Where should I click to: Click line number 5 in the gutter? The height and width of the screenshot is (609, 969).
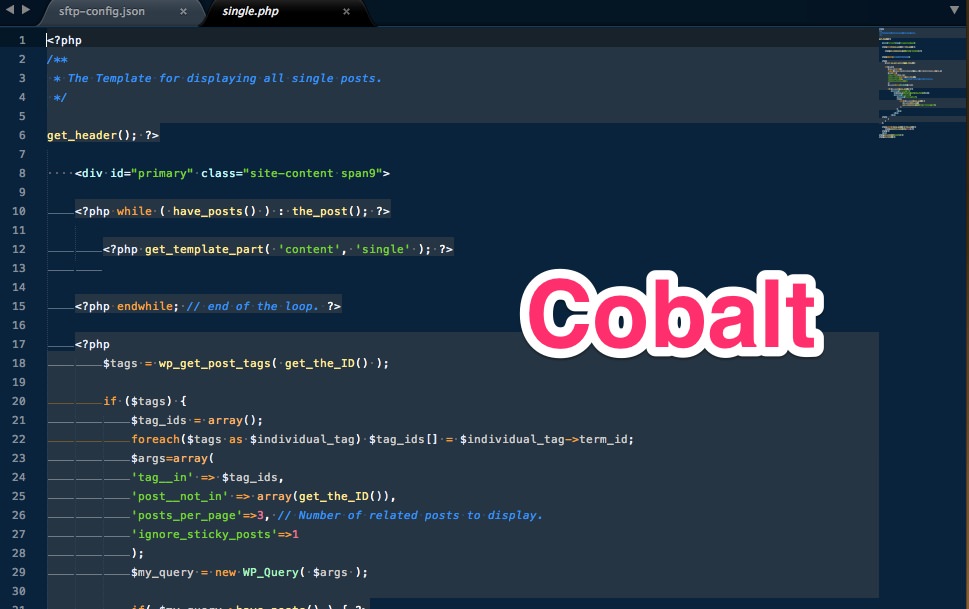[x=22, y=116]
